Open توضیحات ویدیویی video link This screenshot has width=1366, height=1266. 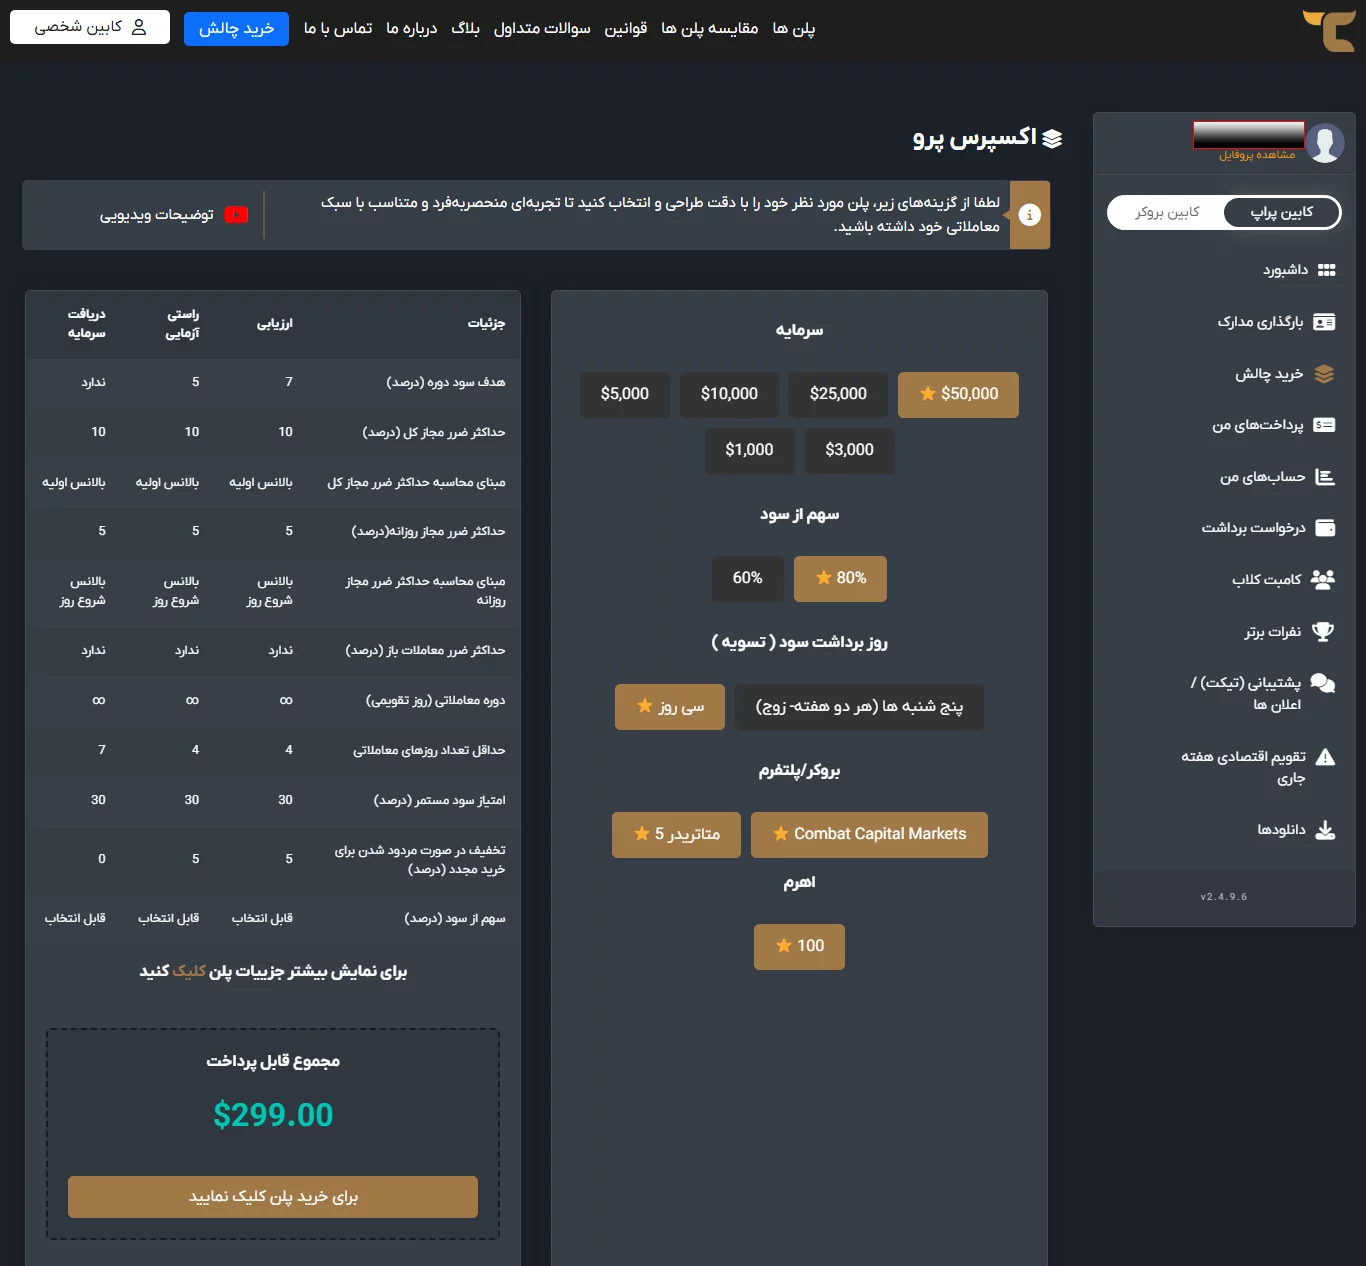click(156, 215)
